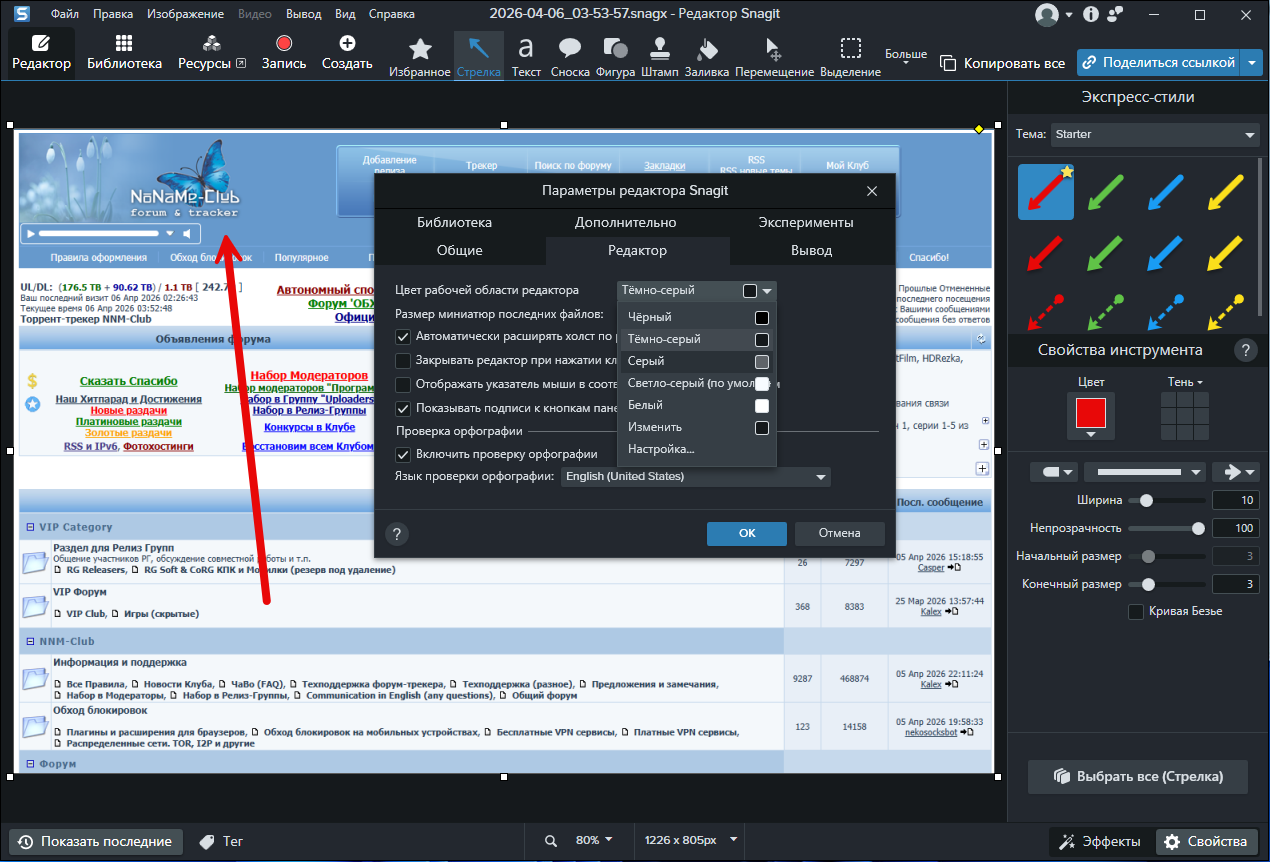Switch to the Библиотека tab in dialog
This screenshot has width=1270, height=862.
454,222
